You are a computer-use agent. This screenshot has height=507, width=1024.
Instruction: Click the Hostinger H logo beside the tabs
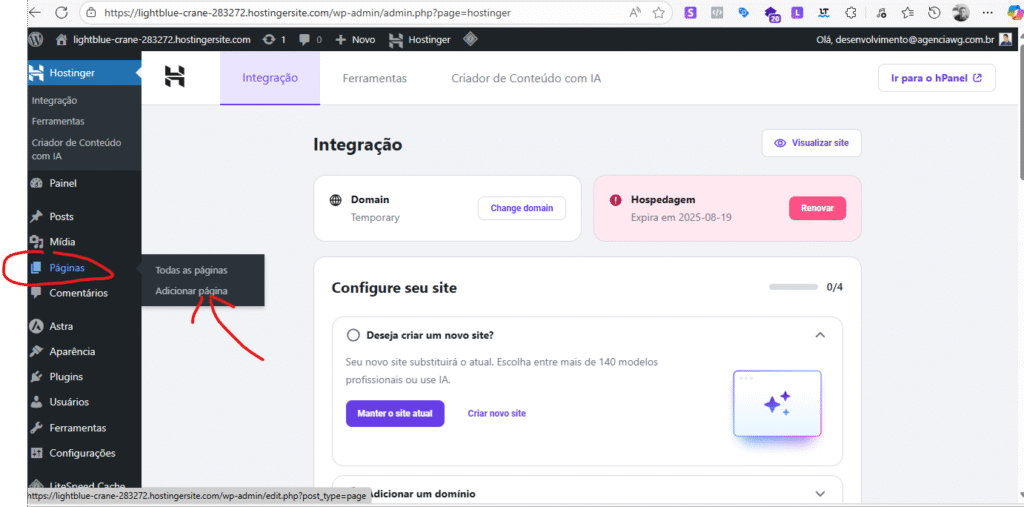tap(174, 76)
